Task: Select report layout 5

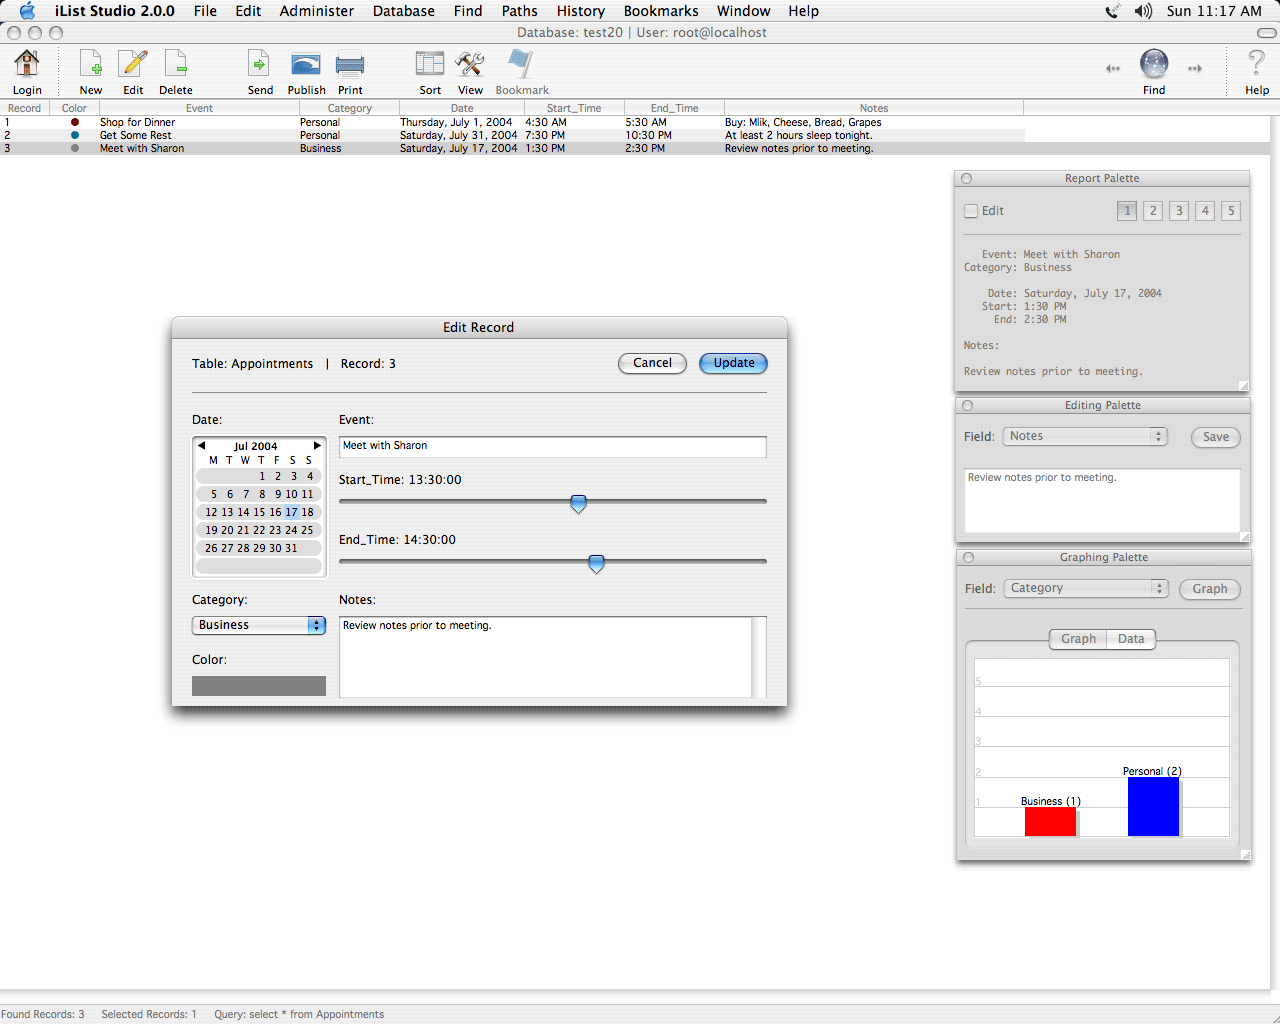Action: point(1231,211)
